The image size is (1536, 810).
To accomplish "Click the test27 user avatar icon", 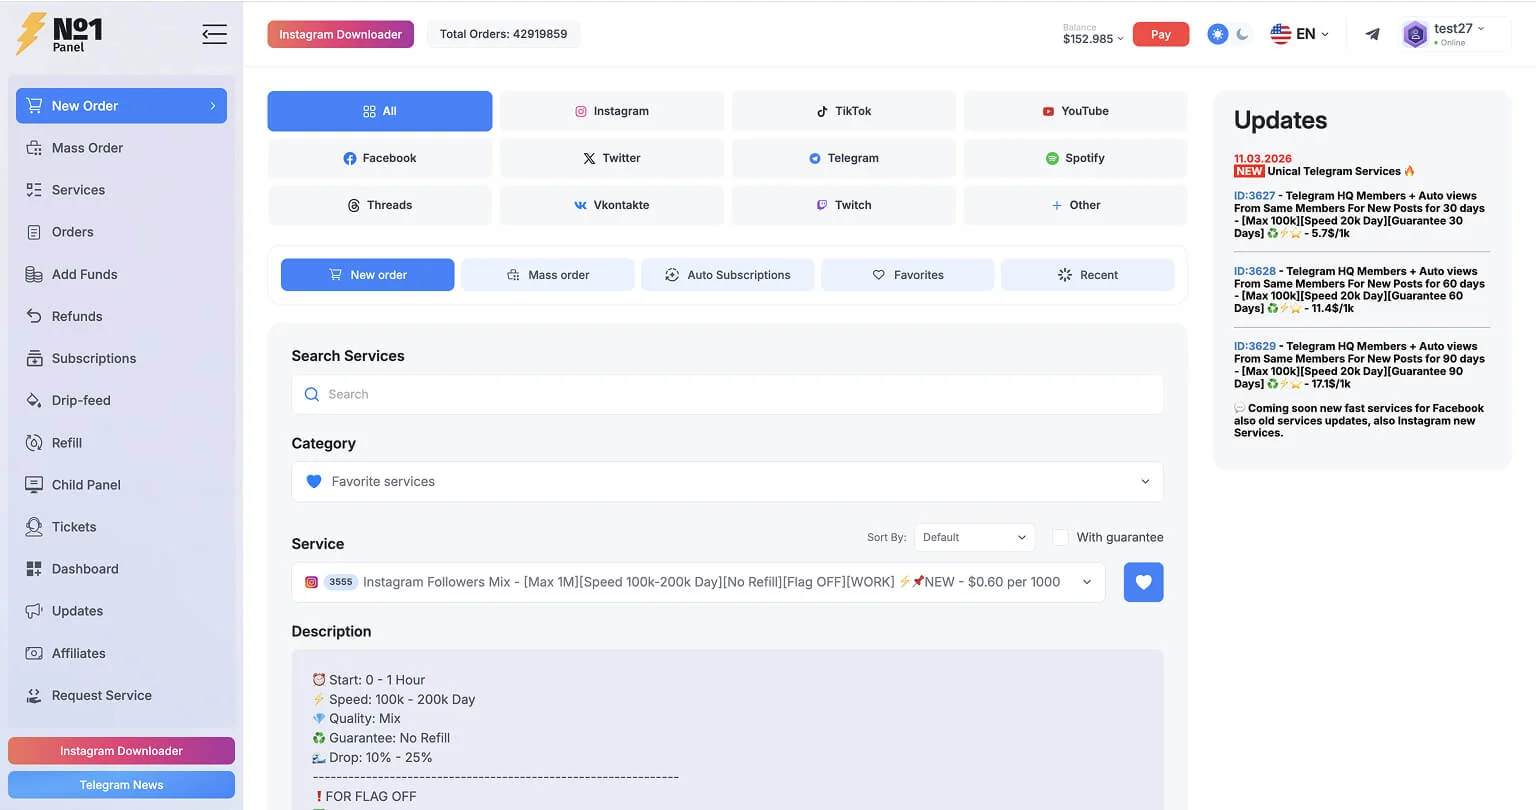I will 1415,34.
